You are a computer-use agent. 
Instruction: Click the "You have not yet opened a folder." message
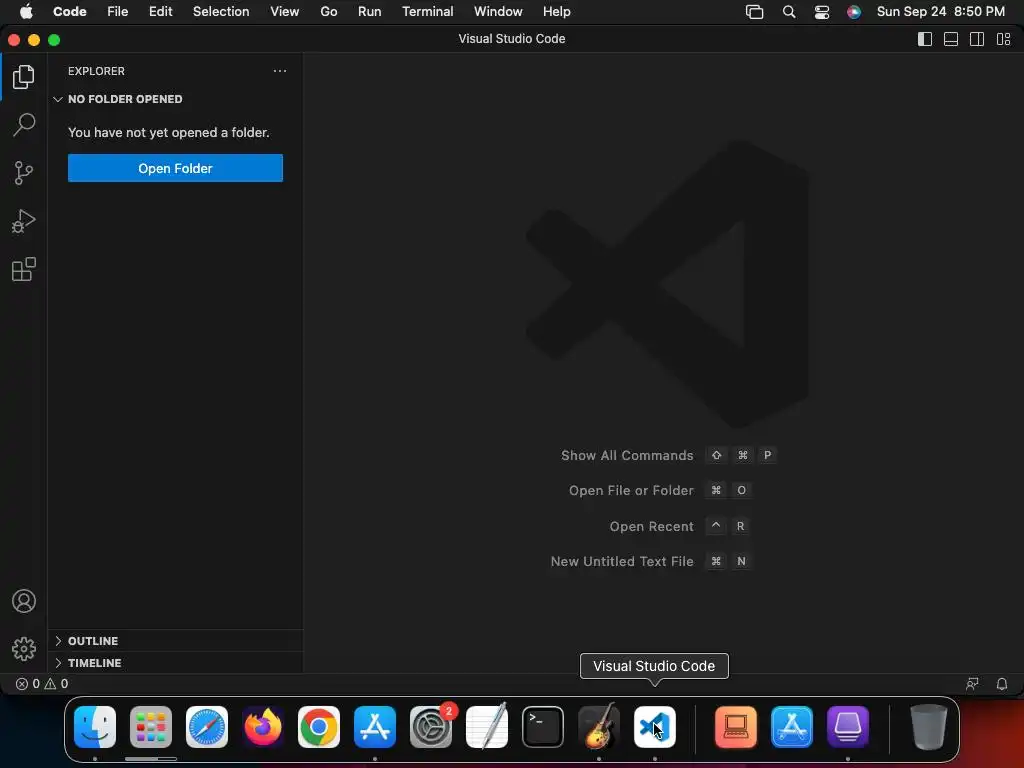point(168,133)
